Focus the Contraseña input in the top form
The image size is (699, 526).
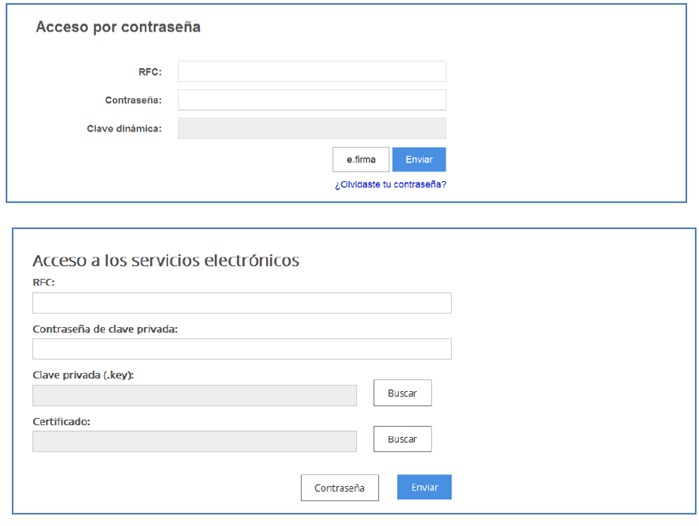311,100
